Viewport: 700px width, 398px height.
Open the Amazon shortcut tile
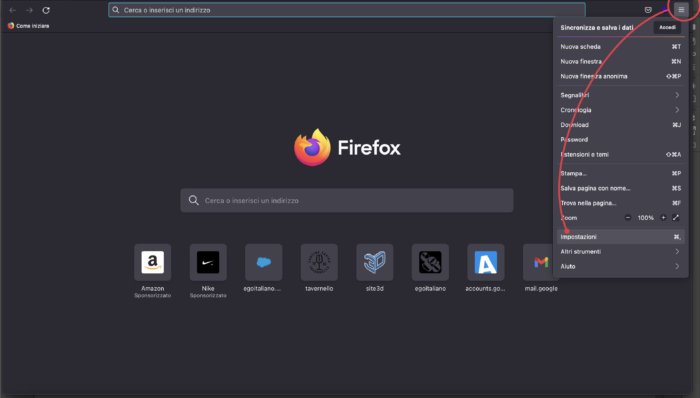tap(153, 262)
